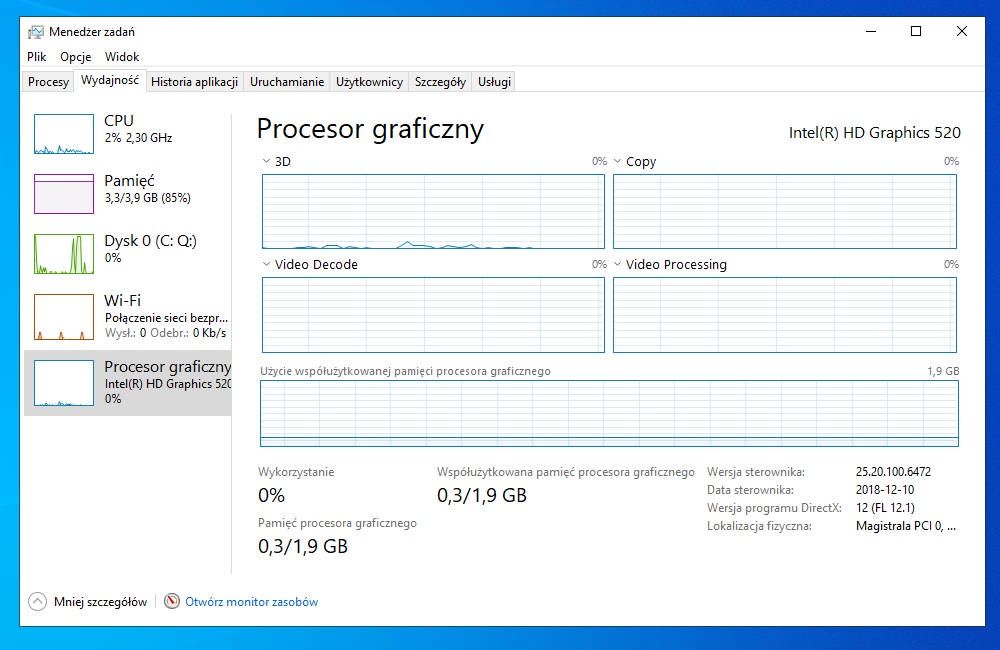The height and width of the screenshot is (650, 1000).
Task: Click the 3,3/3,9 GB (85%) memory text
Action: tap(148, 198)
